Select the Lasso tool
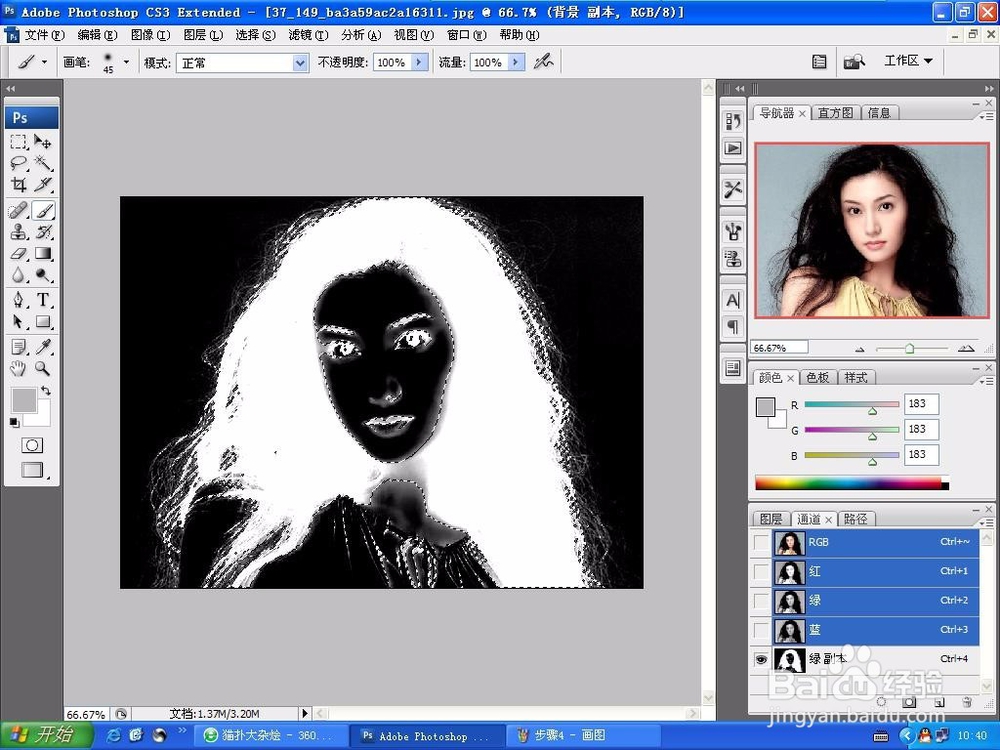The height and width of the screenshot is (750, 1000). (x=19, y=161)
